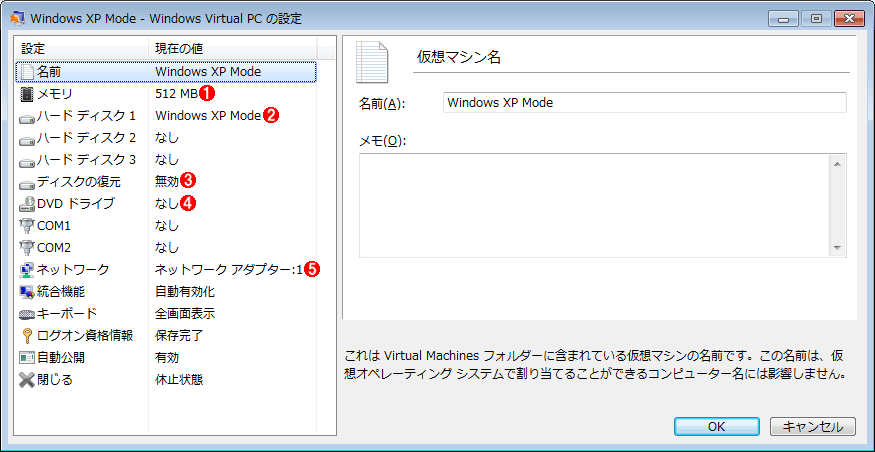Viewport: 875px width, 452px height.
Task: Select the 統合機能 label
Action: point(61,292)
